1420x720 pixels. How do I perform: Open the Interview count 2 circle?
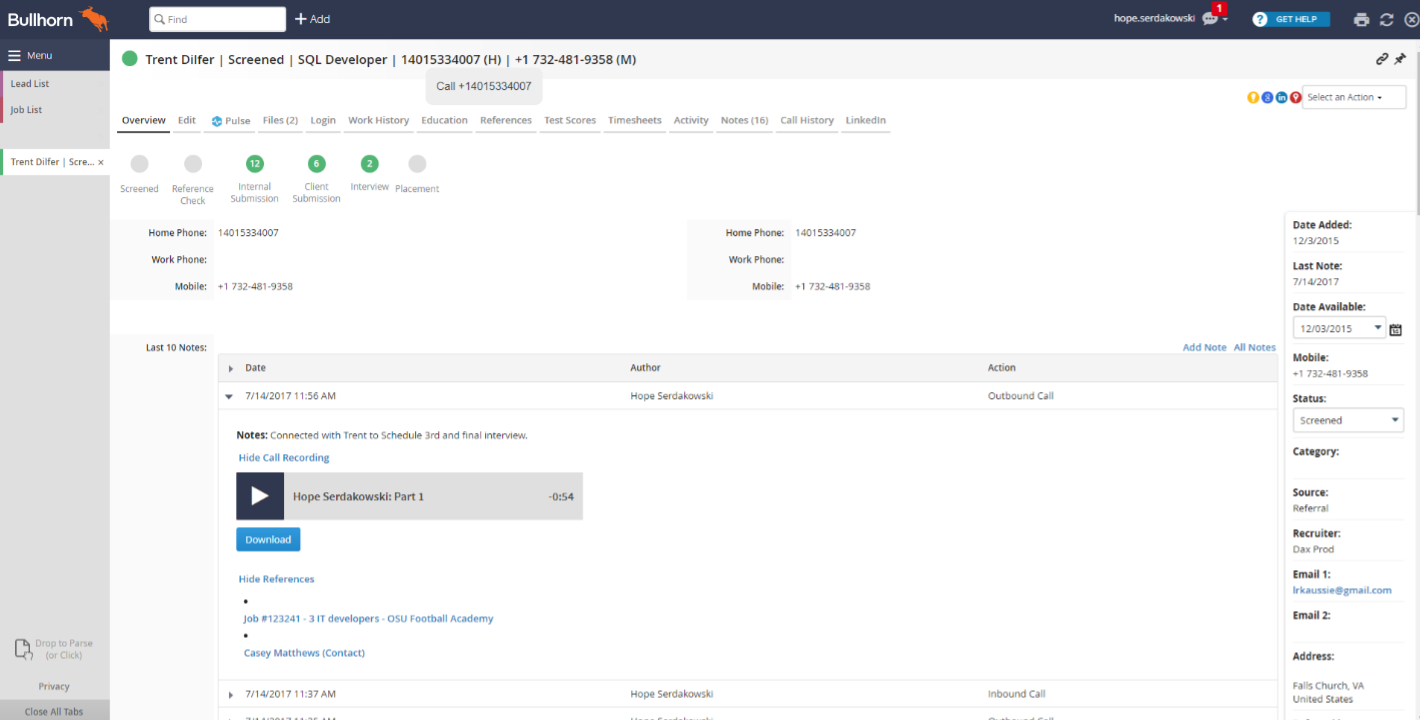[370, 164]
